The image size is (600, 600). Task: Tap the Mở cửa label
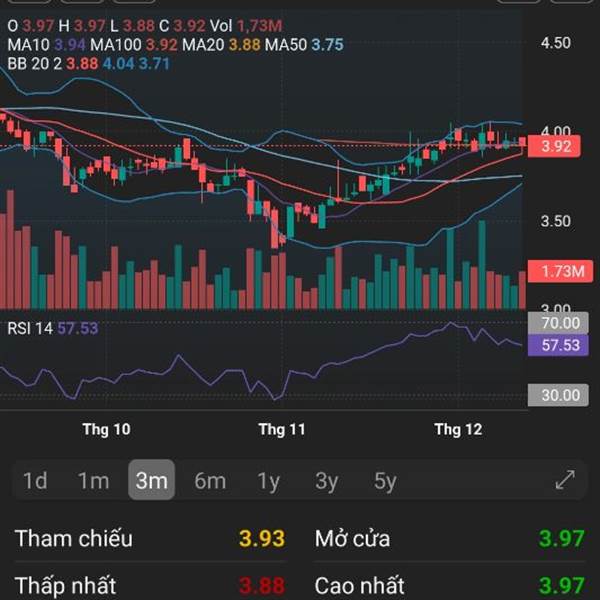[352, 538]
